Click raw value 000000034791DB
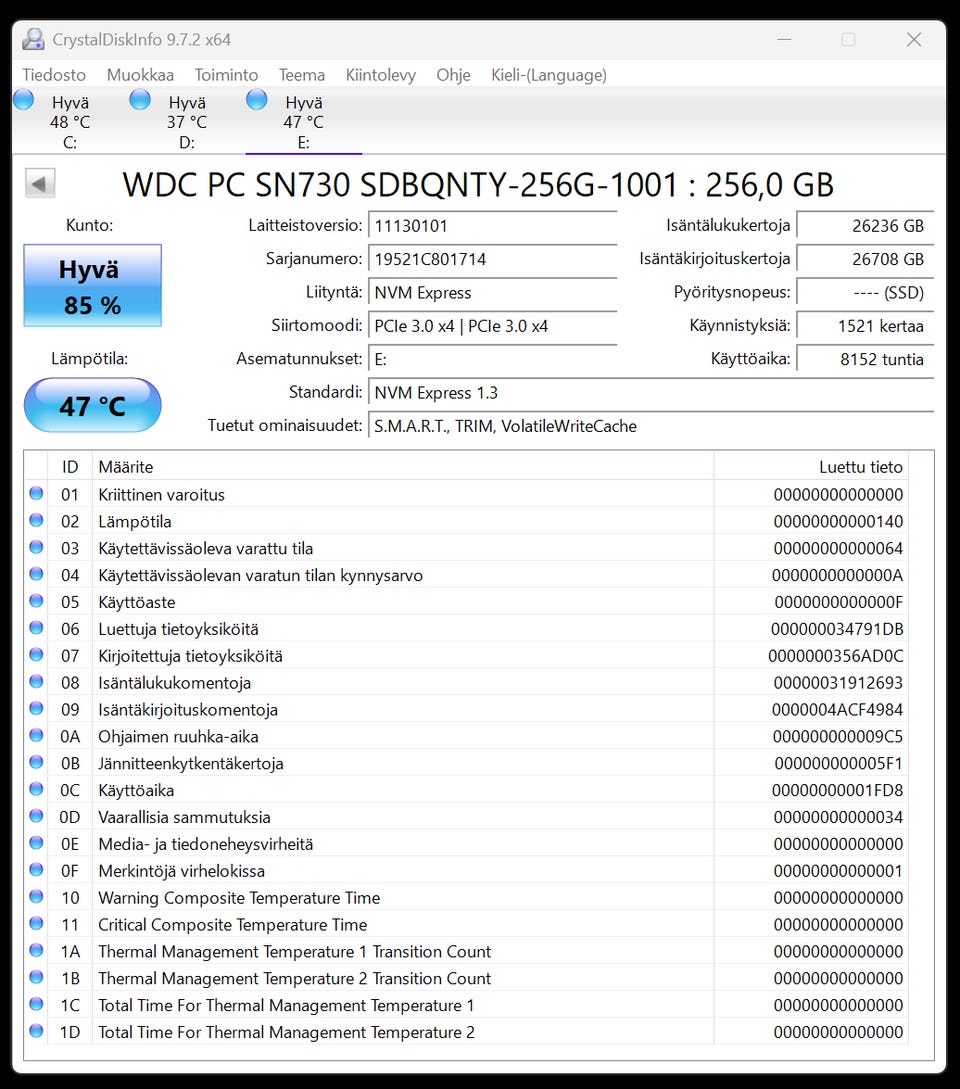Image resolution: width=960 pixels, height=1089 pixels. (837, 629)
